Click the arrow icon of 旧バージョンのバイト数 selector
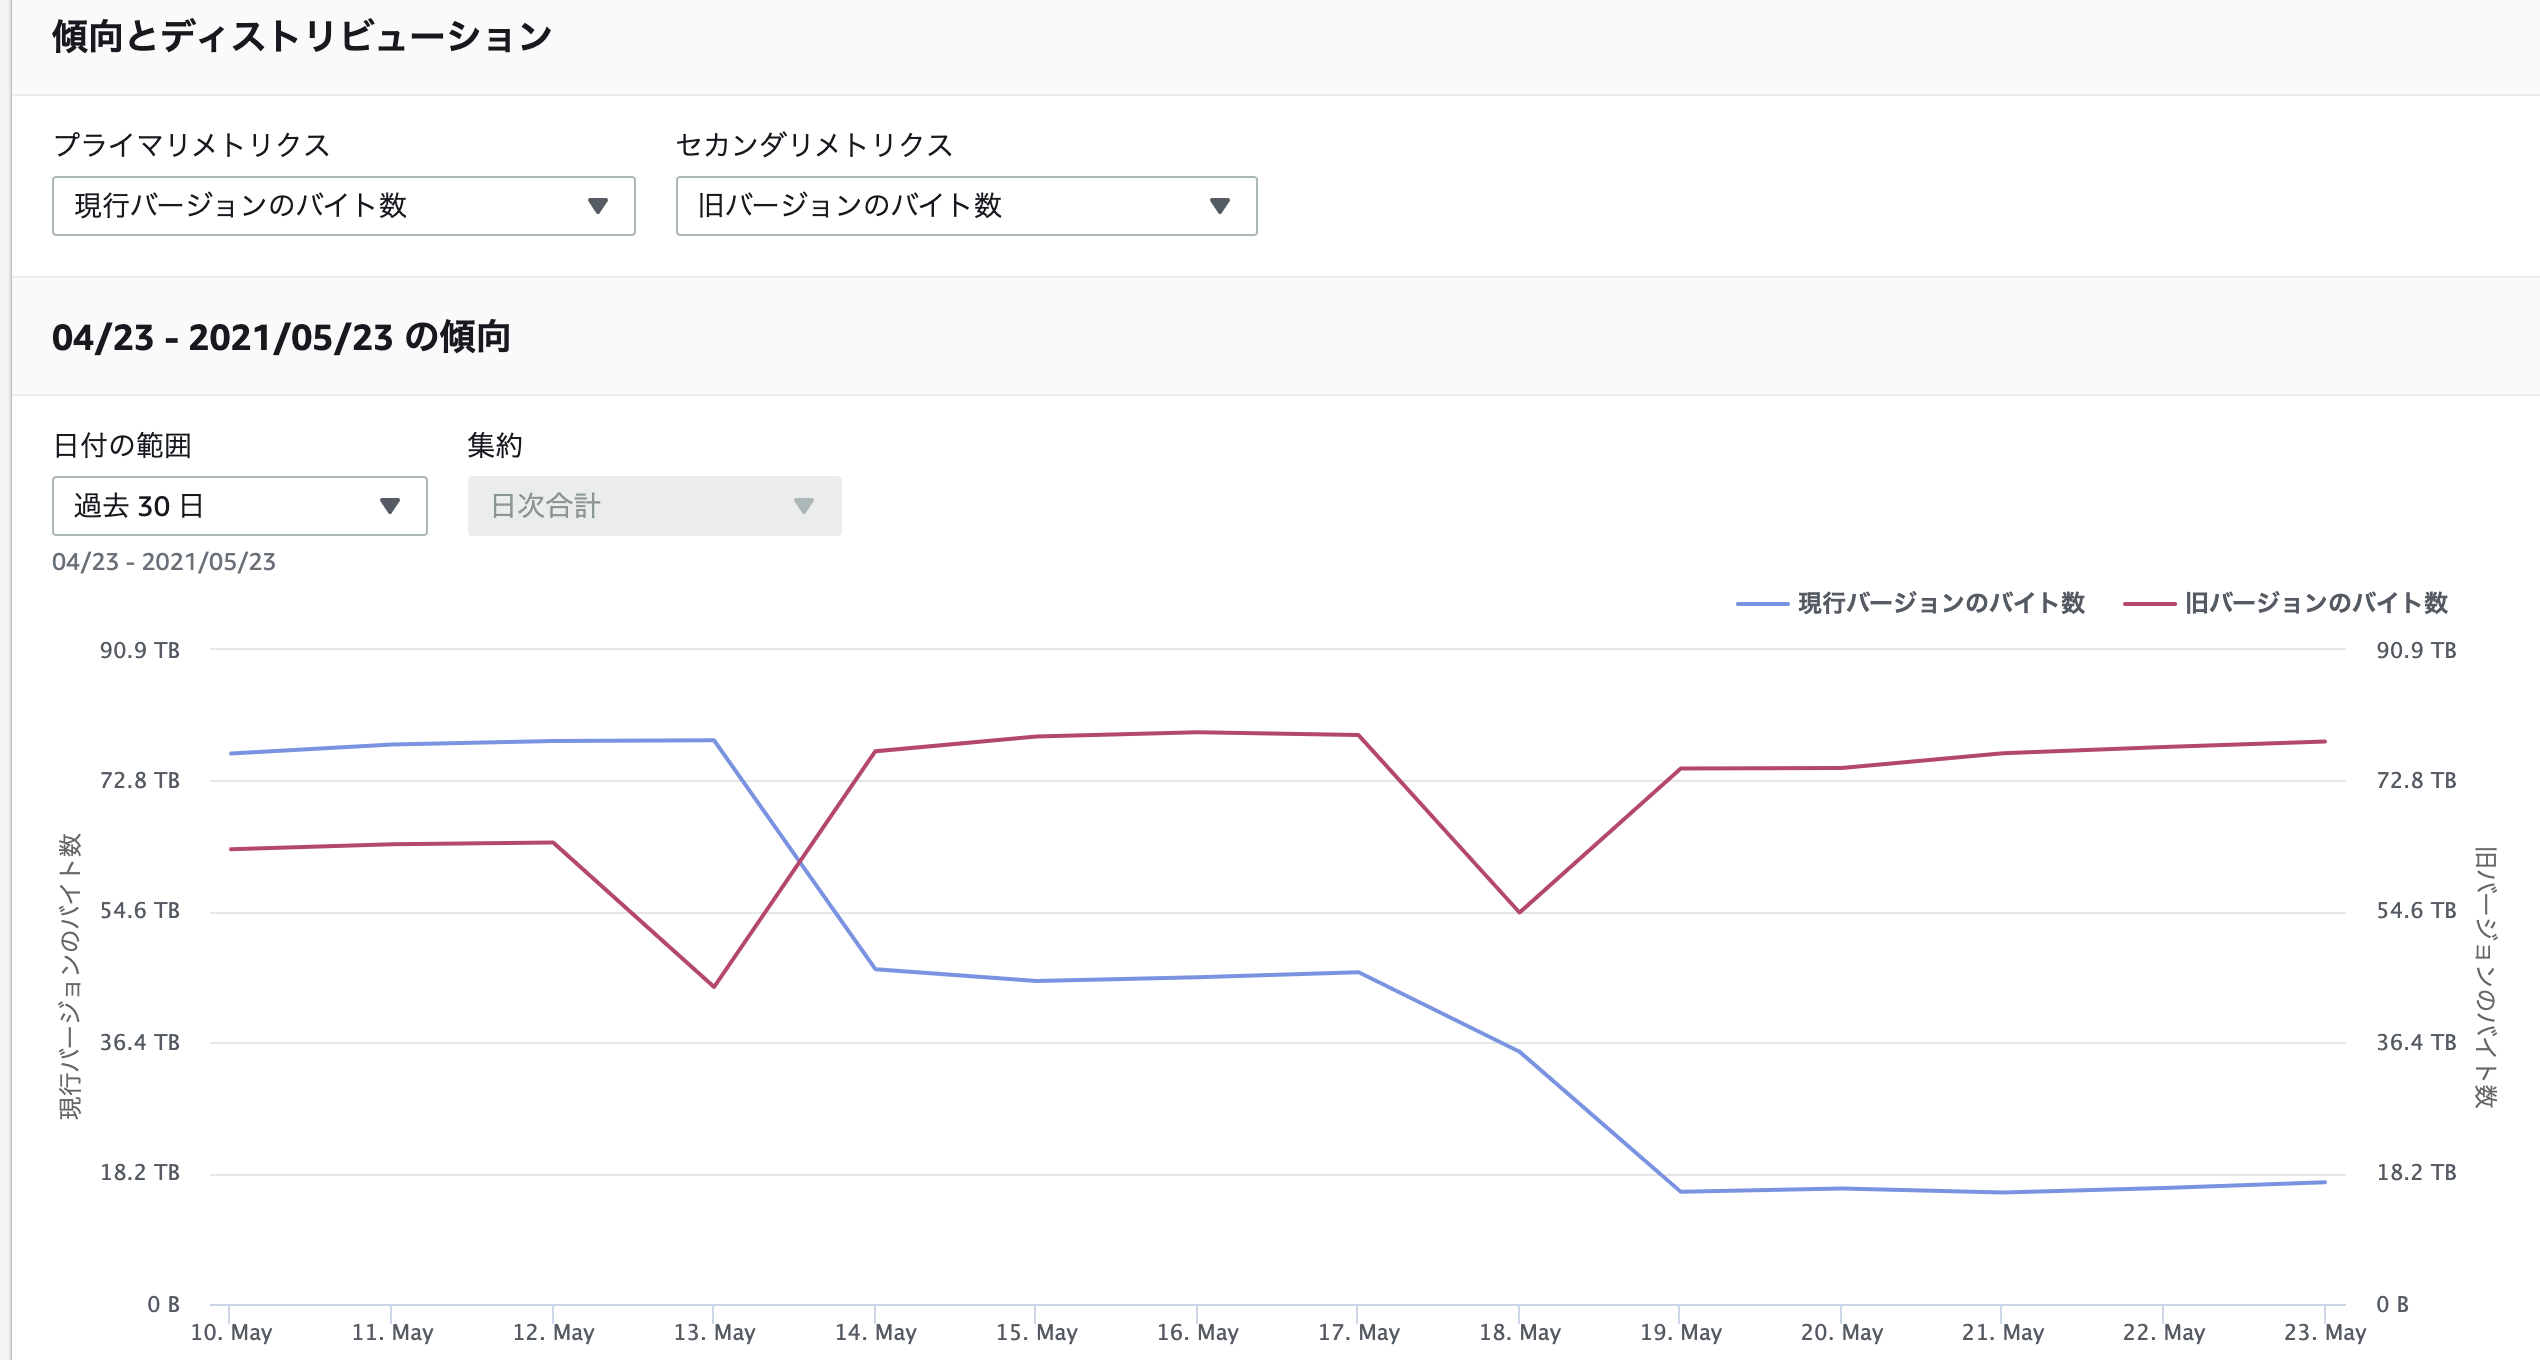Image resolution: width=2540 pixels, height=1360 pixels. (1219, 206)
